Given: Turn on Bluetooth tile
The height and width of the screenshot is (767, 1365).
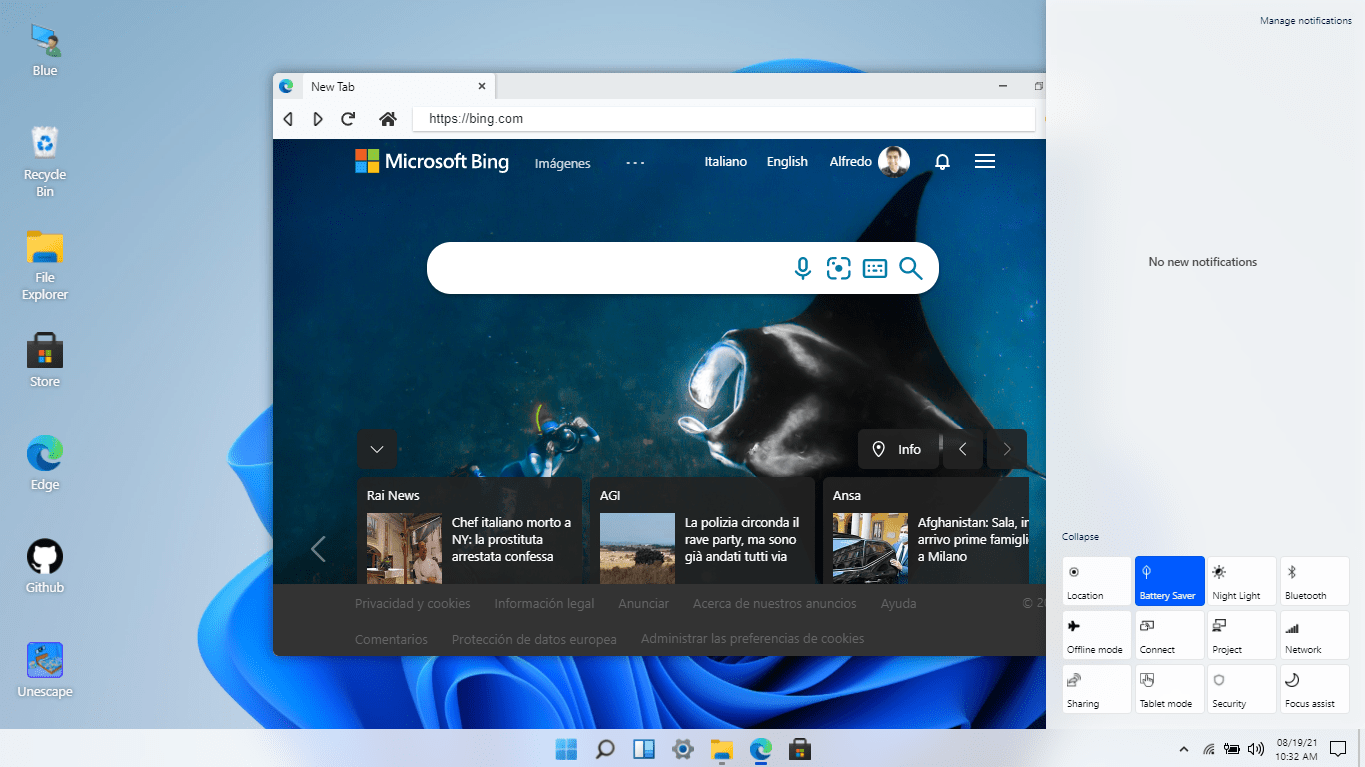Looking at the screenshot, I should 1314,582.
